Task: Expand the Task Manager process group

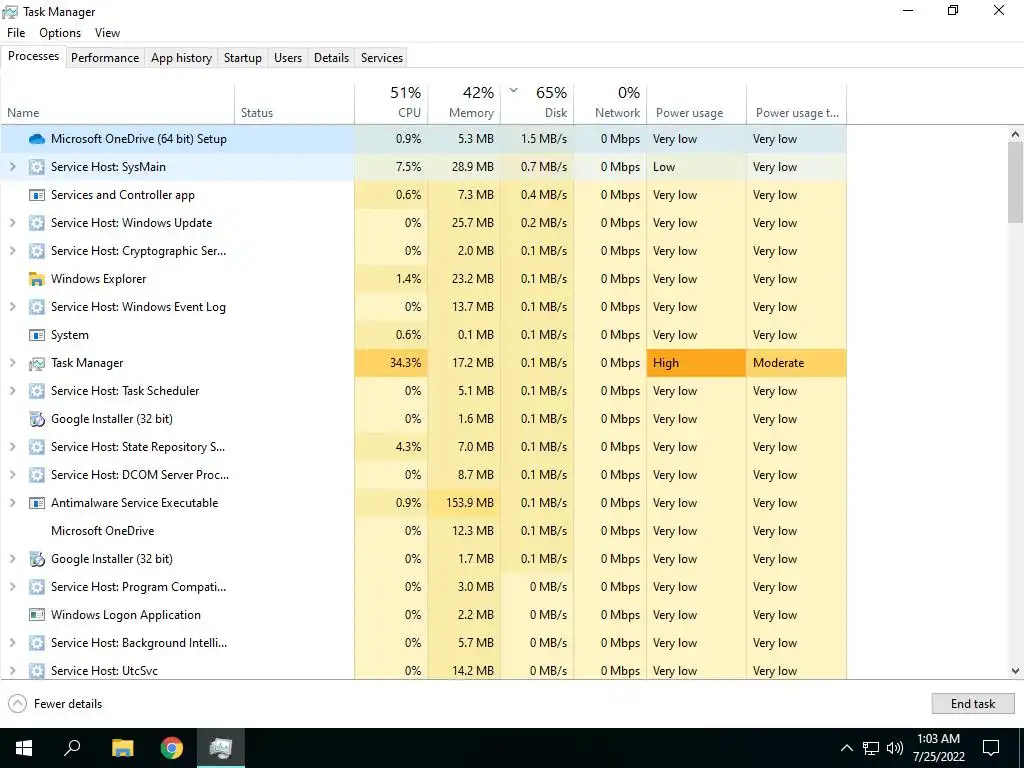Action: pyautogui.click(x=12, y=363)
